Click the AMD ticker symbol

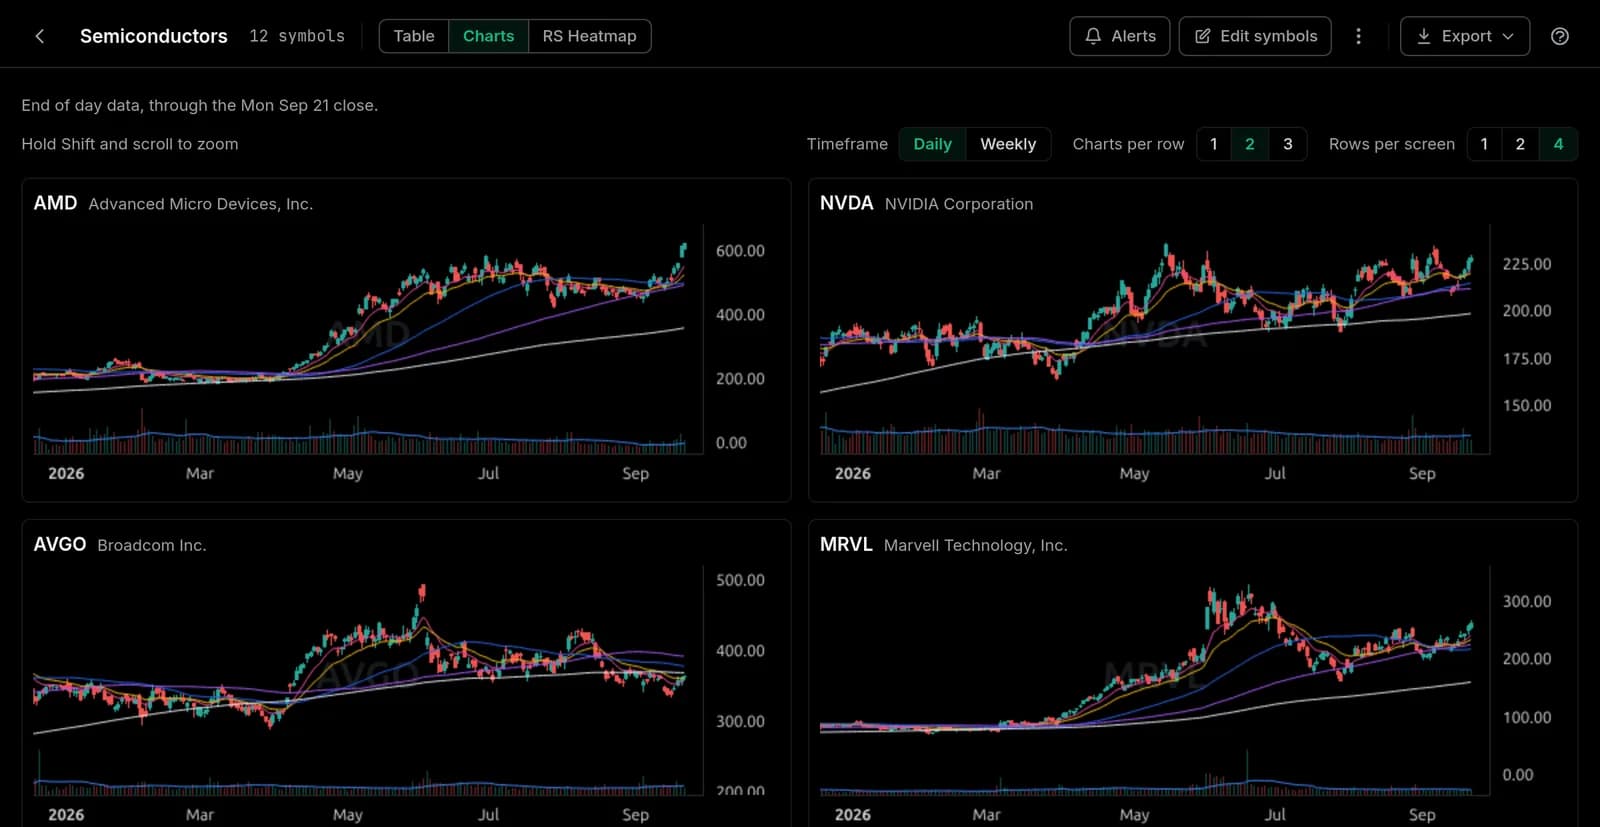coord(55,203)
